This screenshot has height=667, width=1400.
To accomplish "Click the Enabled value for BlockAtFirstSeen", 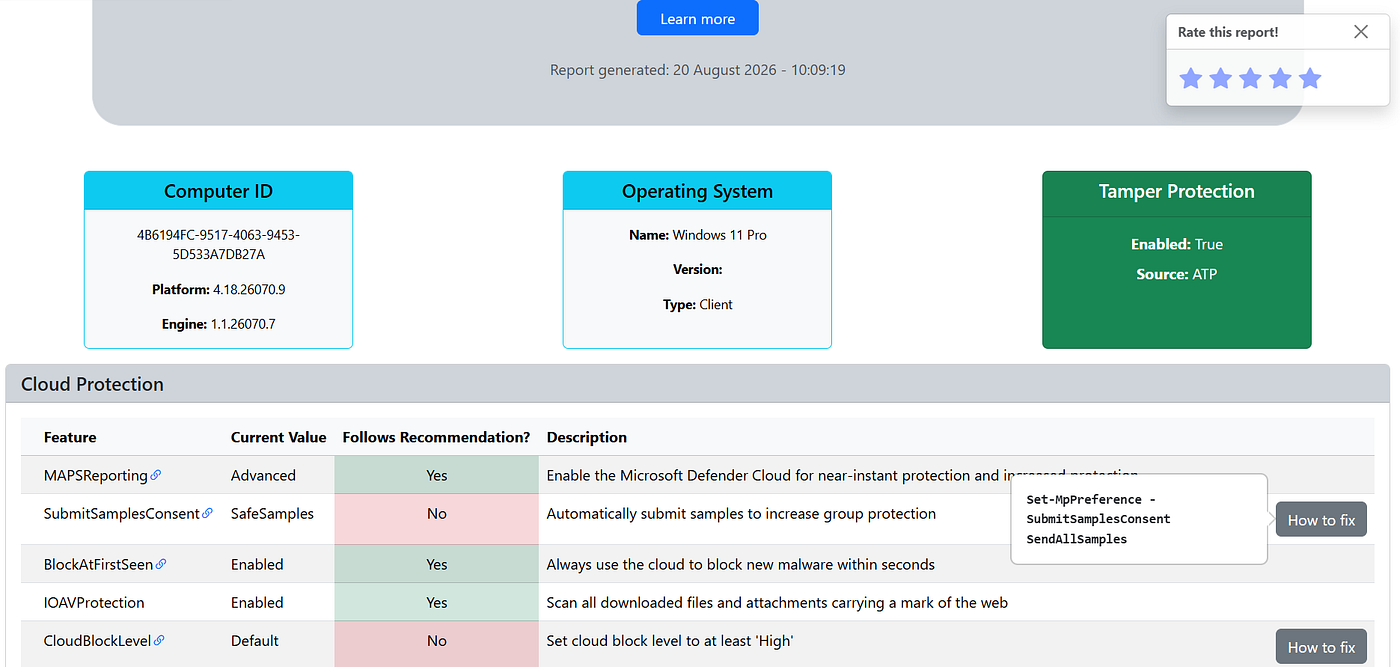I will (257, 564).
